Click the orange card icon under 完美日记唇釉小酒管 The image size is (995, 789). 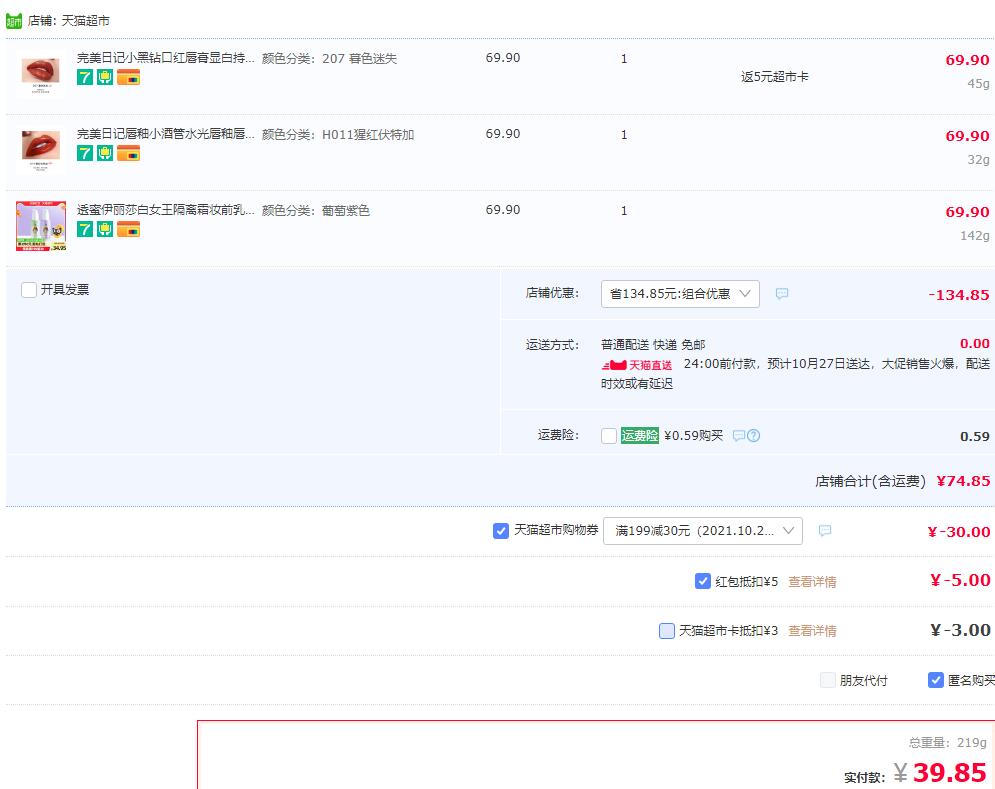click(x=128, y=153)
